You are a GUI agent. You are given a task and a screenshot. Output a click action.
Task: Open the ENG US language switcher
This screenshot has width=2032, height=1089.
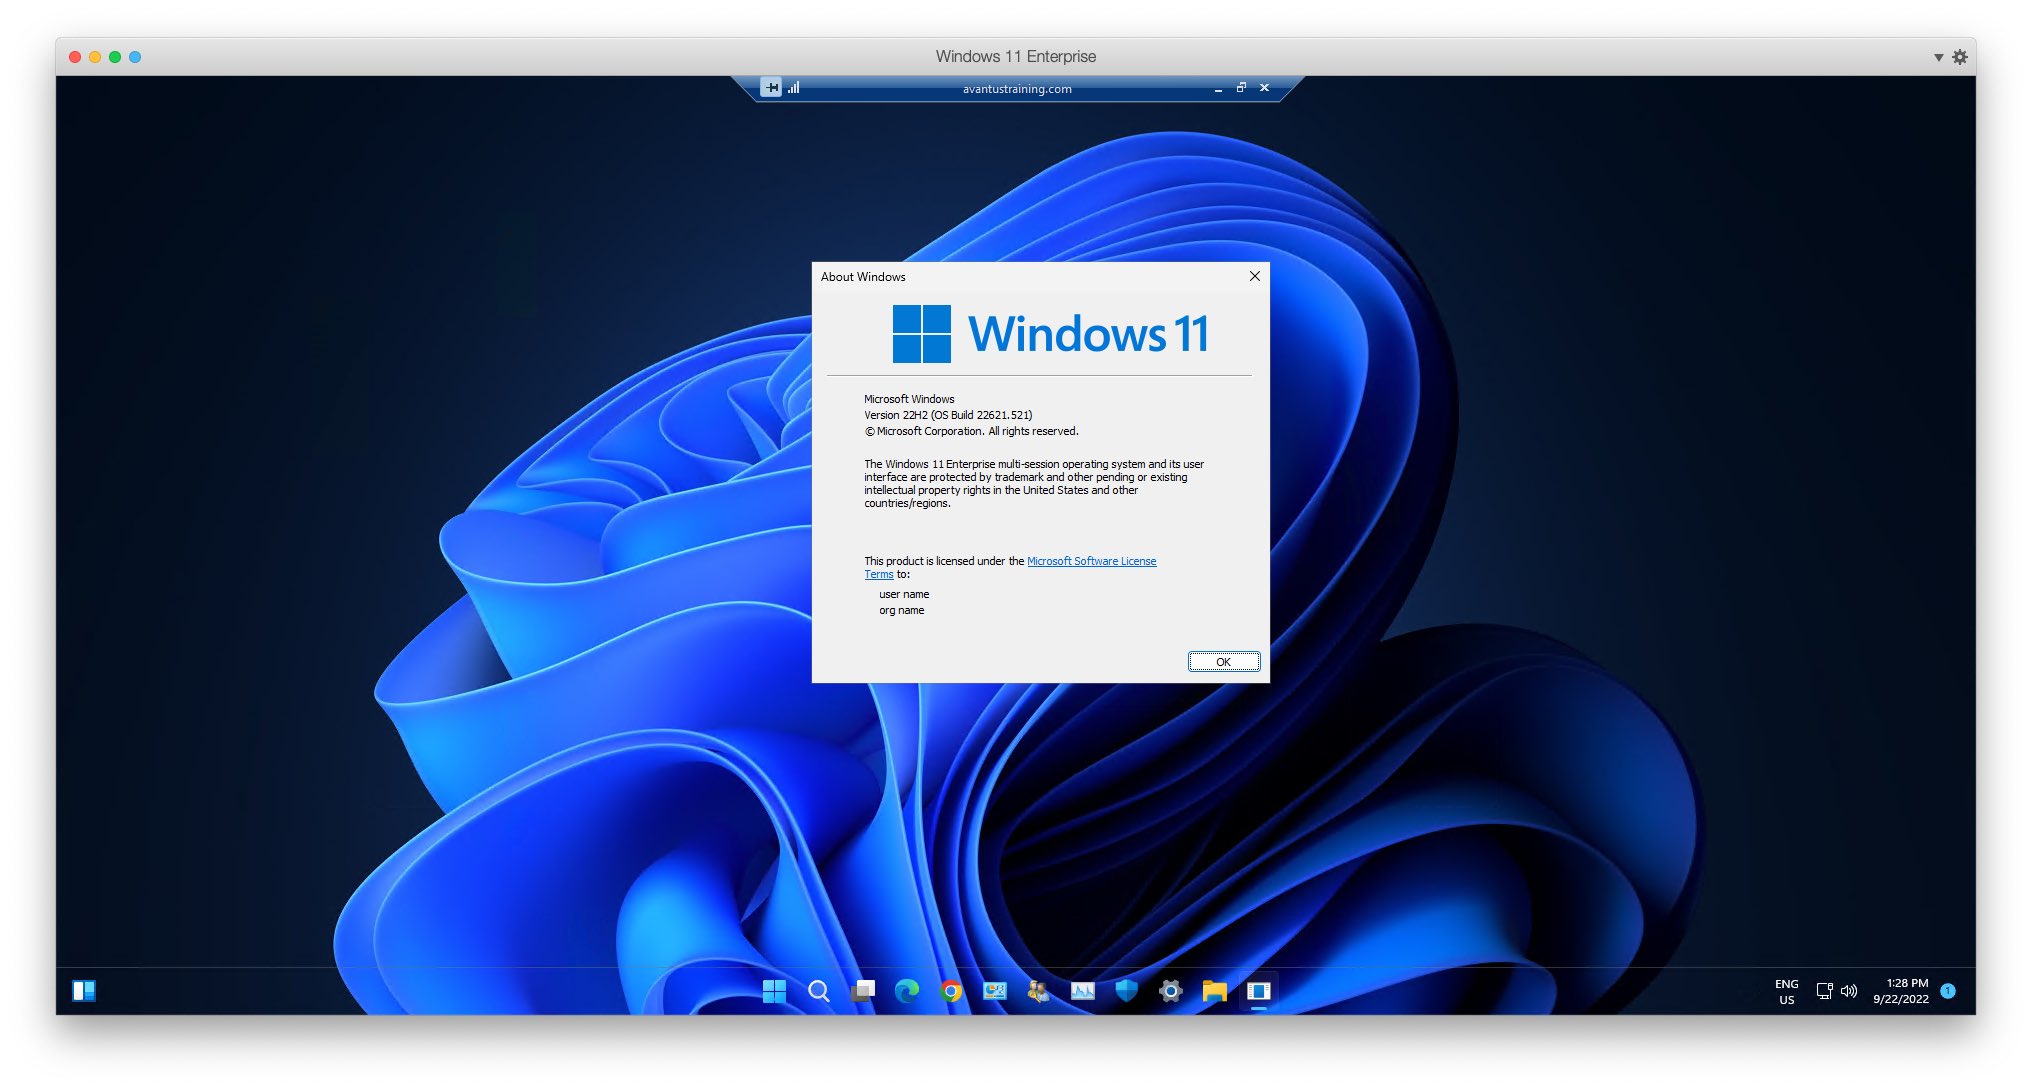[1786, 991]
